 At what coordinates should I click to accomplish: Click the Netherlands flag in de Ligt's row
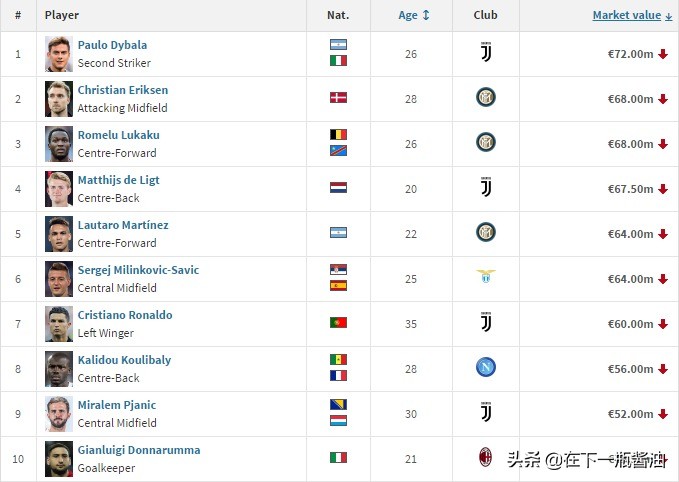point(338,188)
